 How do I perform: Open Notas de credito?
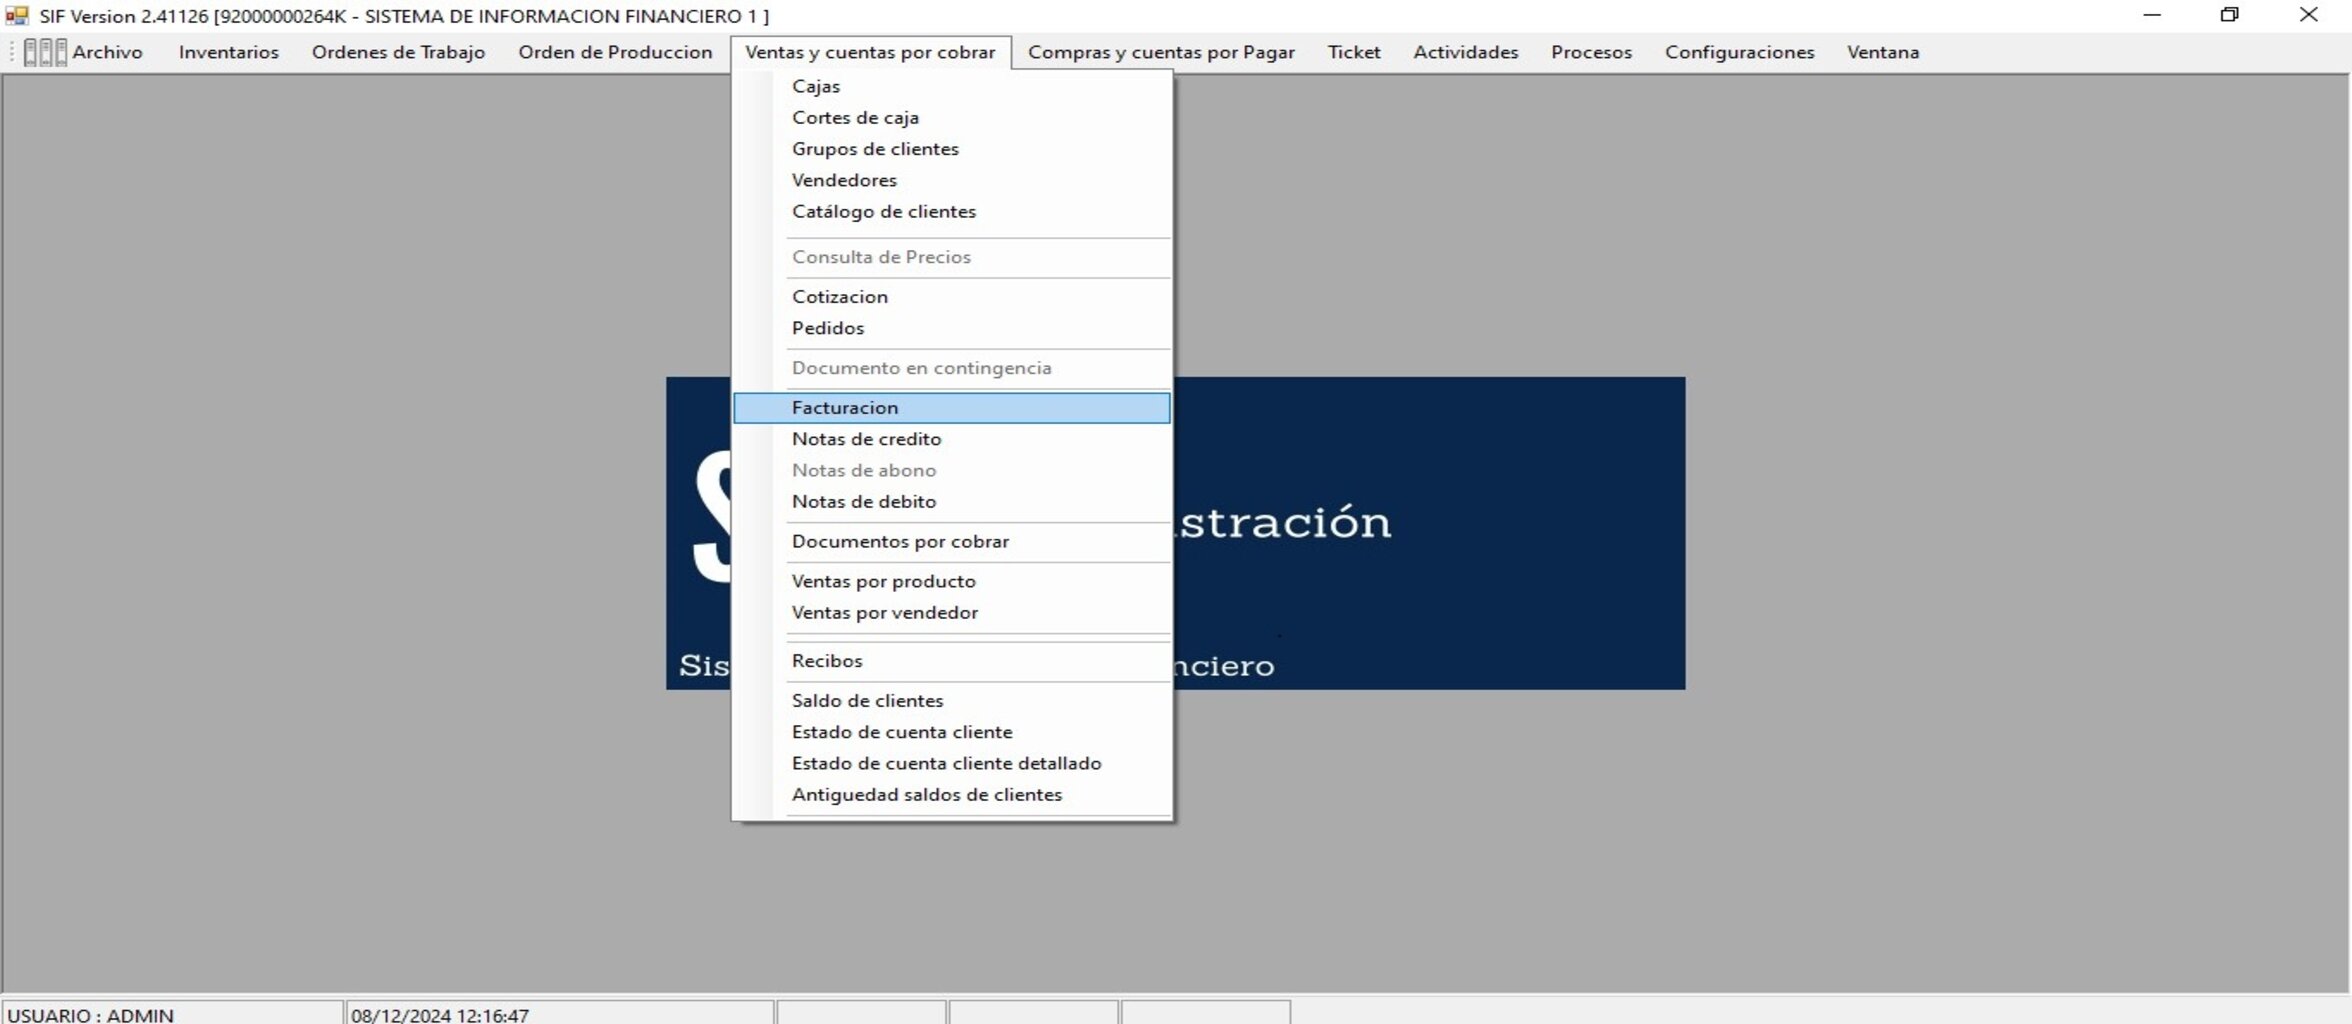952,439
